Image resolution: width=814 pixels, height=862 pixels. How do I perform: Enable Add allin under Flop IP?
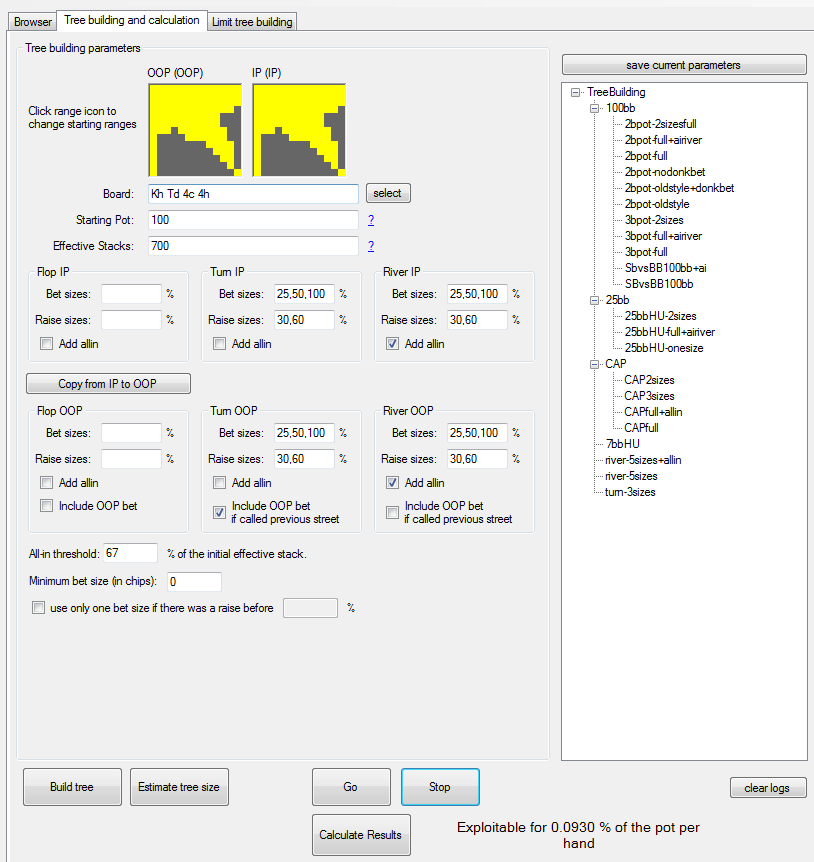click(x=47, y=344)
